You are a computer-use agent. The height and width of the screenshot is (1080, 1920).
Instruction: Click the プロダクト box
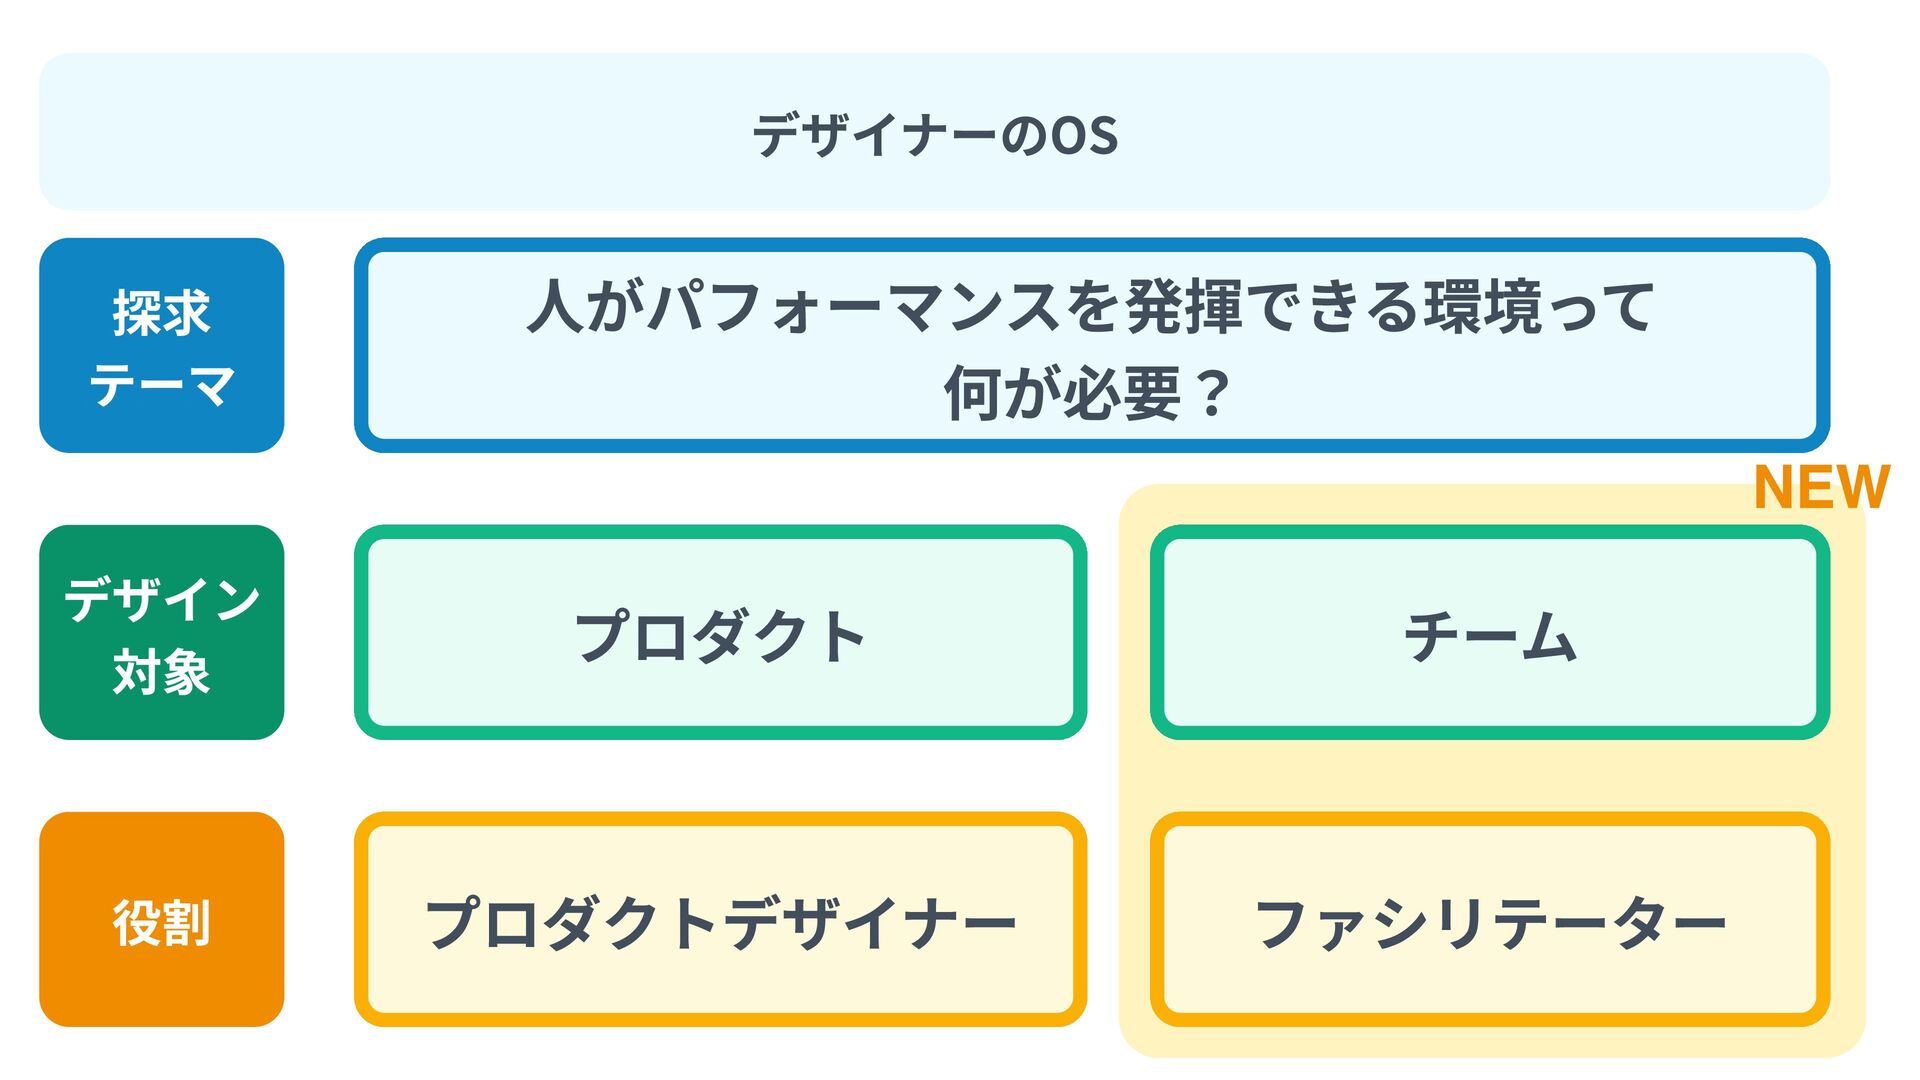(720, 633)
